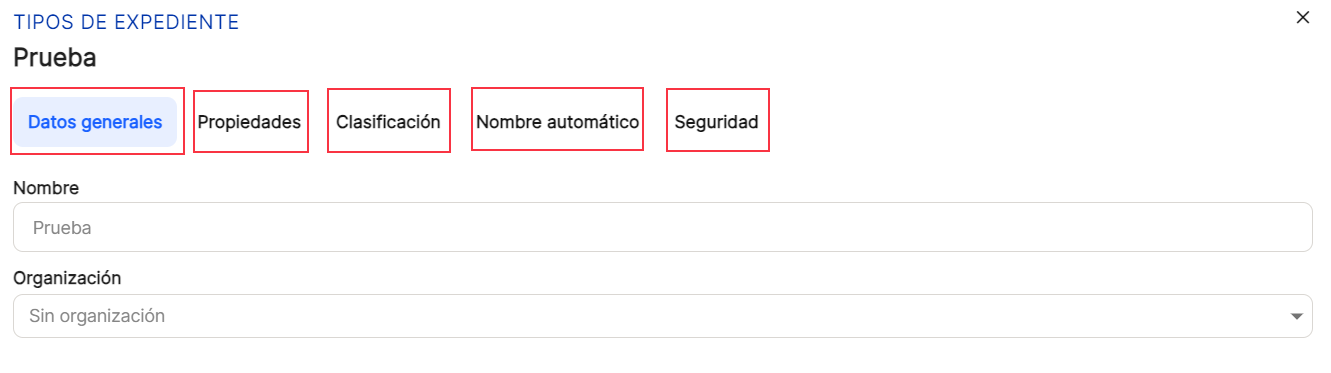1331x373 pixels.
Task: Close the Tipos de expediente dialog
Action: click(1302, 17)
